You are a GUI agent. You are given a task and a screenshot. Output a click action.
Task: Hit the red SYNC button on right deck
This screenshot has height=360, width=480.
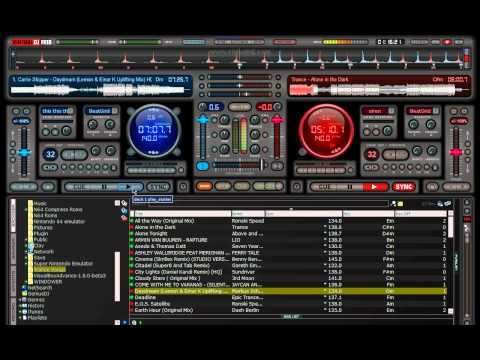(x=404, y=187)
